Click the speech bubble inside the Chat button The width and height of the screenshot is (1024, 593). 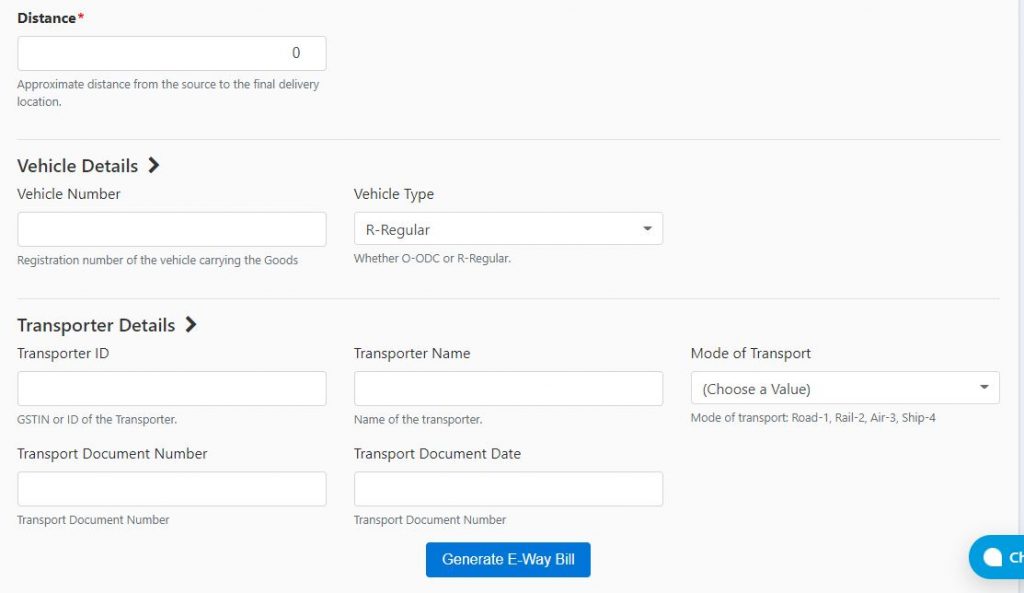coord(994,557)
